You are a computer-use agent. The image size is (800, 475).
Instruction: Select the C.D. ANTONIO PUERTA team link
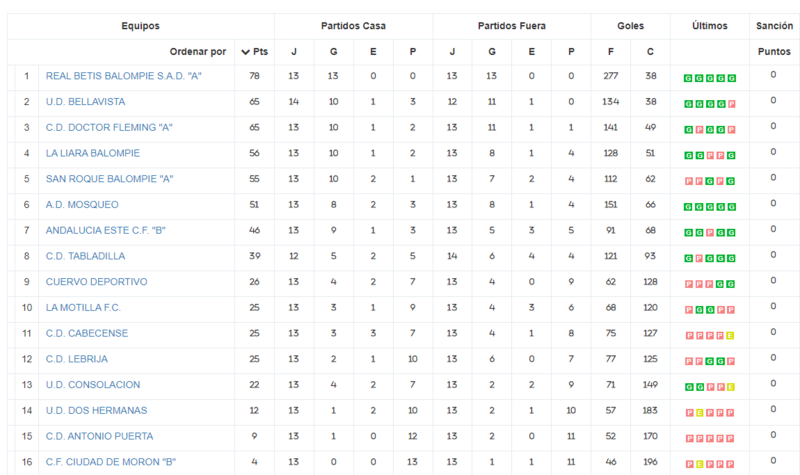pyautogui.click(x=99, y=436)
